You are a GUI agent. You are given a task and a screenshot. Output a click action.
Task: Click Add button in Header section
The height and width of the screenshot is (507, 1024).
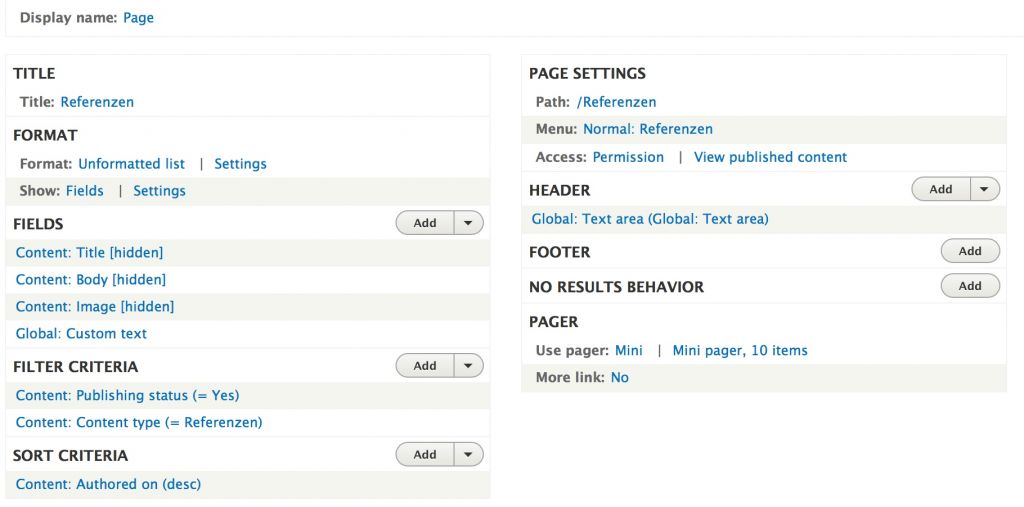tap(941, 189)
